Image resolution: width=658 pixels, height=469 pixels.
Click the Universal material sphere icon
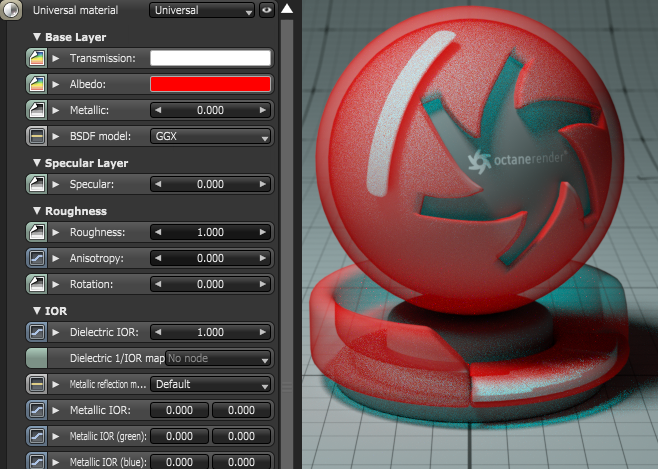click(10, 10)
